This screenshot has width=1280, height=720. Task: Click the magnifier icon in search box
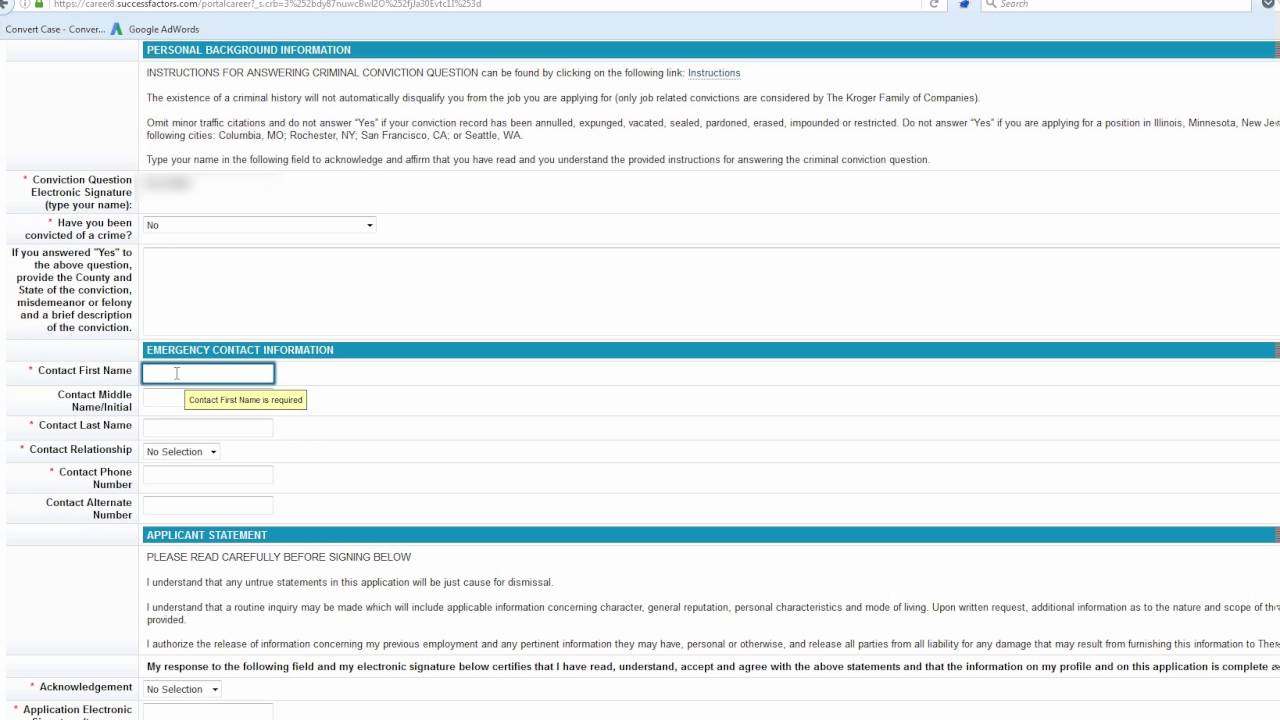click(990, 4)
